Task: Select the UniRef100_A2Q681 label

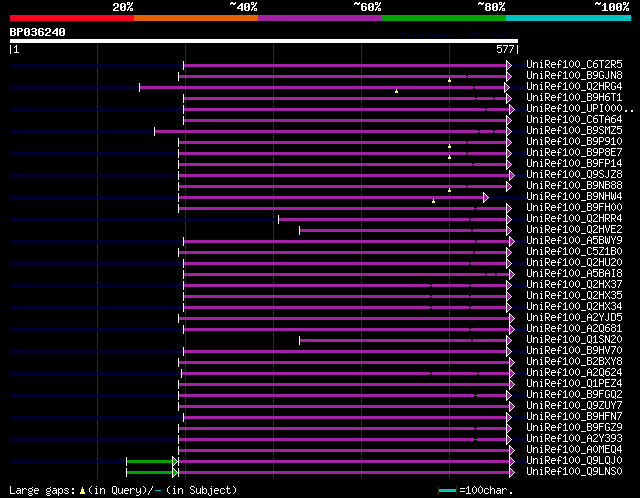Action: (574, 329)
